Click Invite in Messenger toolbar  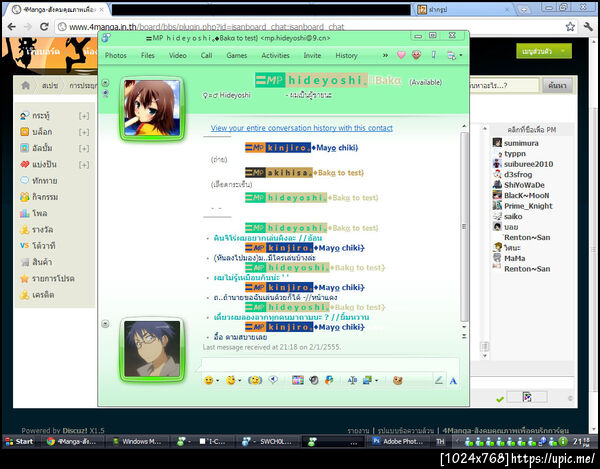[312, 55]
